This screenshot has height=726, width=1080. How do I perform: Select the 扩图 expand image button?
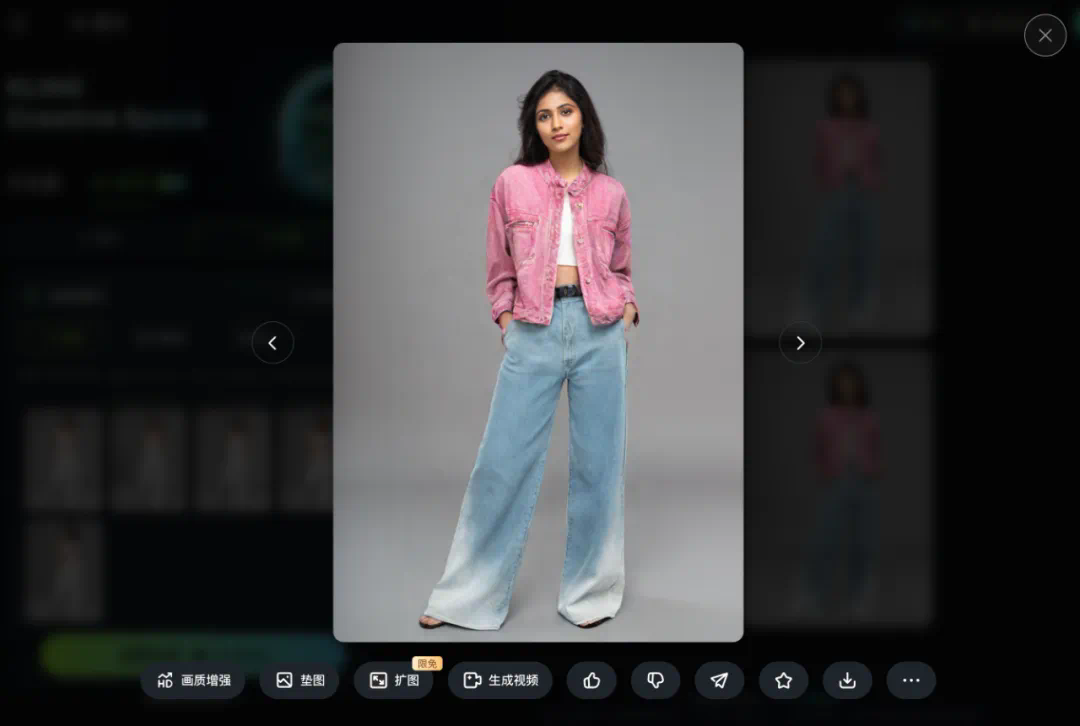[393, 681]
